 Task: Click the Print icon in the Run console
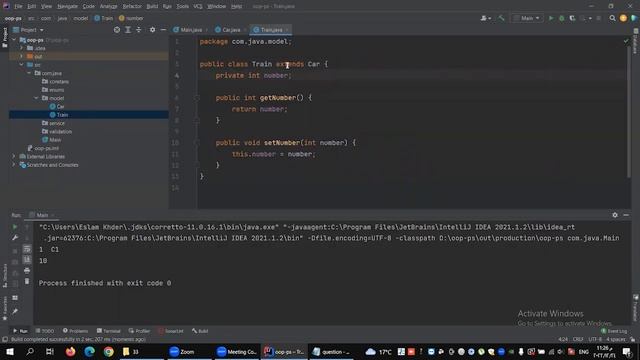tap(27, 270)
